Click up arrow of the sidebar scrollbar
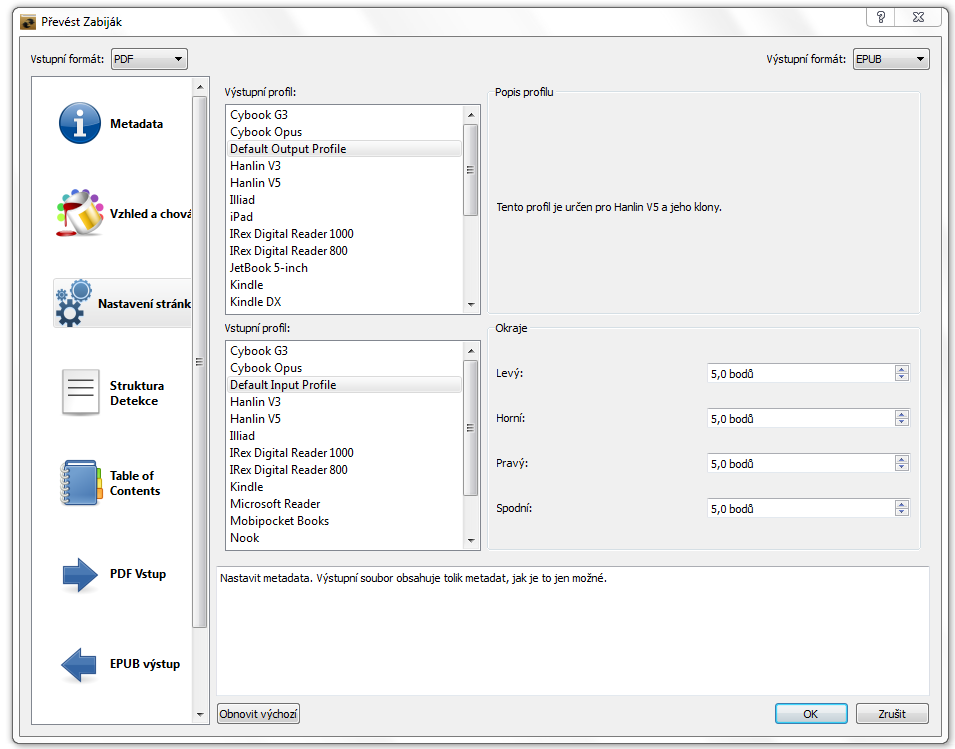 200,88
